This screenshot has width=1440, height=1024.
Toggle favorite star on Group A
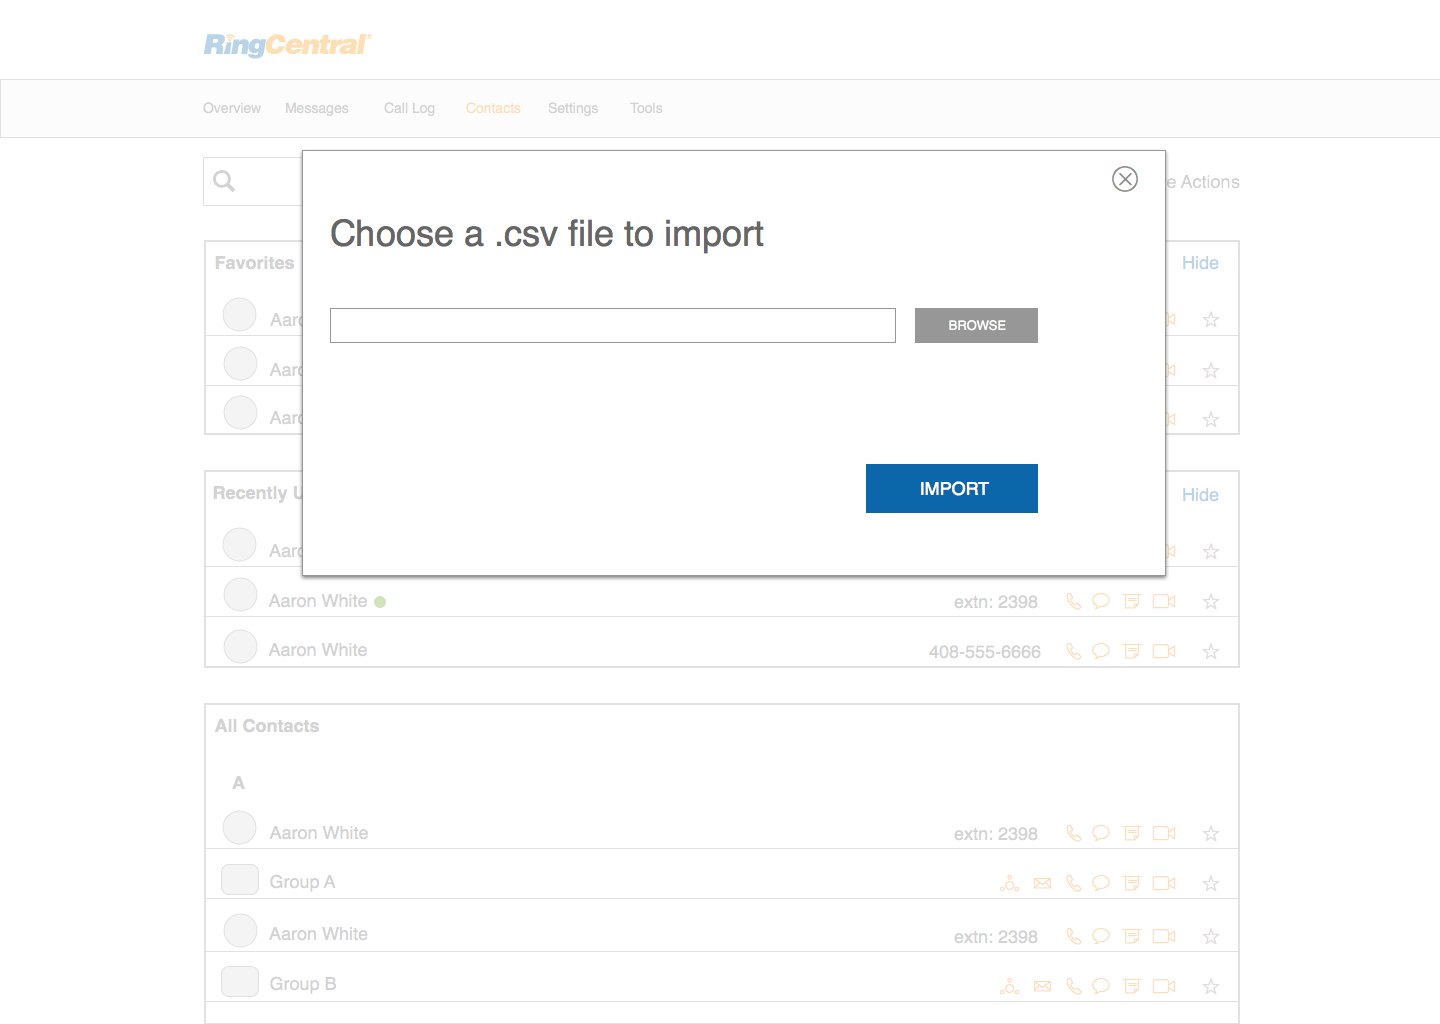pyautogui.click(x=1211, y=884)
